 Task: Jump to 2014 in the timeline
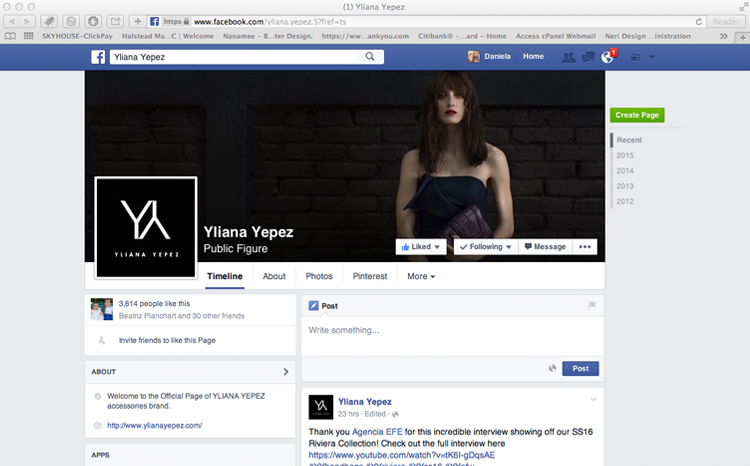point(625,171)
